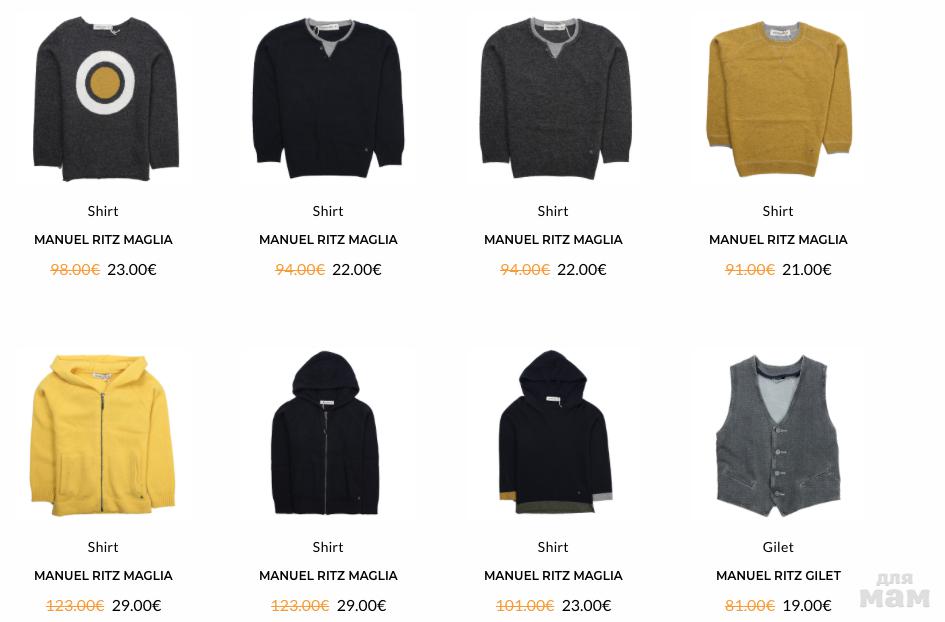Image resolution: width=945 pixels, height=622 pixels.
Task: Open the dark grey sweater priced 22.00€
Action: [555, 98]
